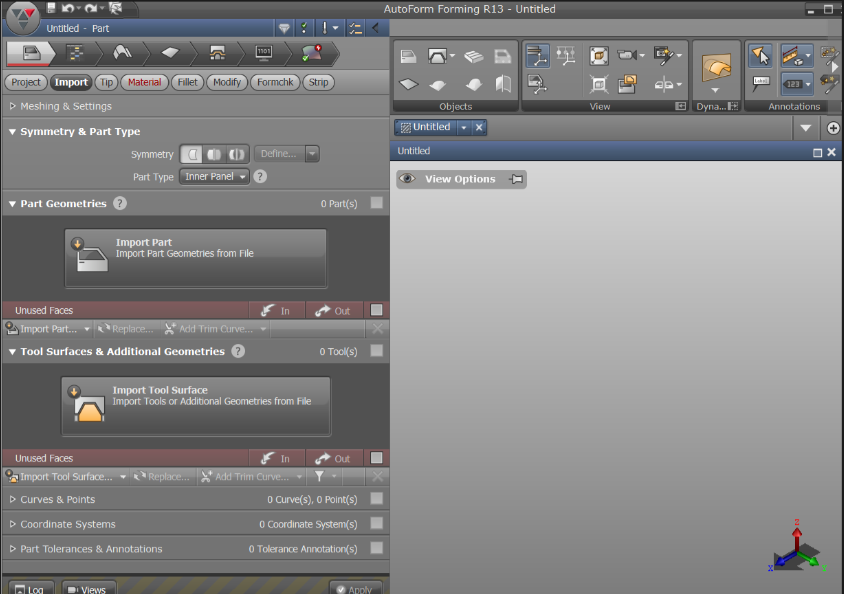This screenshot has height=594, width=844.
Task: Toggle the View Options eye icon
Action: [408, 179]
